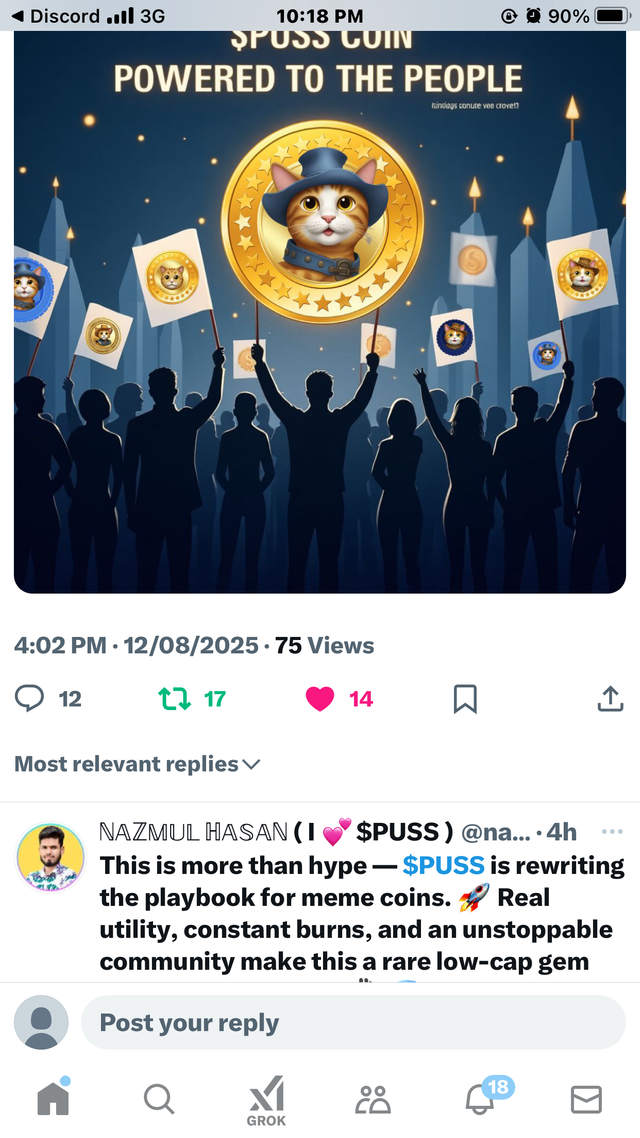
Task: Unlike the post via heart icon
Action: click(x=319, y=699)
